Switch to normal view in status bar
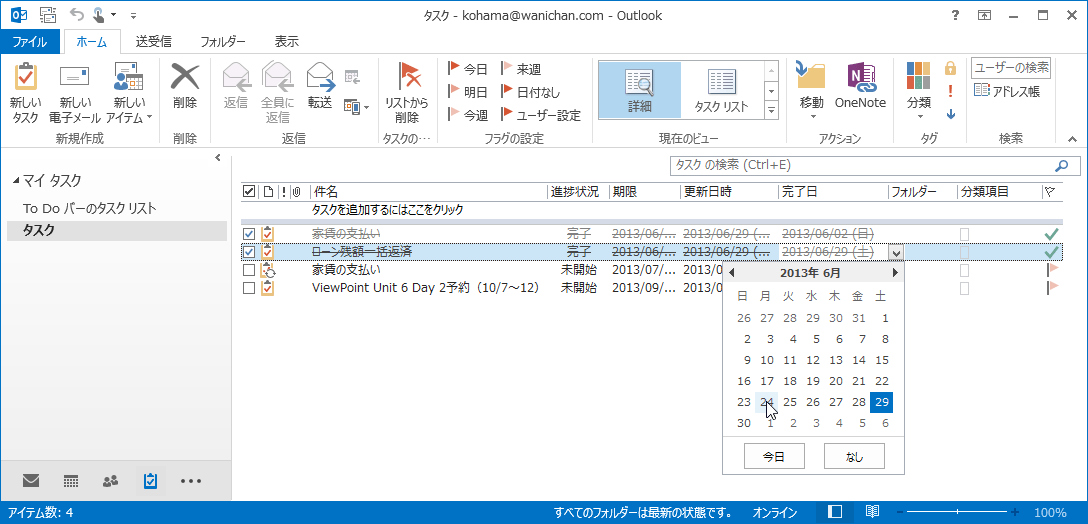Viewport: 1088px width, 524px height. tap(836, 512)
